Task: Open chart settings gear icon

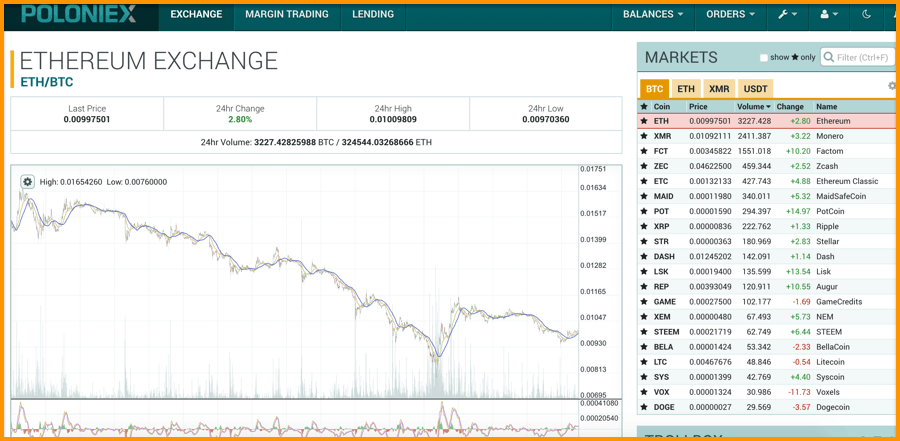Action: (28, 181)
